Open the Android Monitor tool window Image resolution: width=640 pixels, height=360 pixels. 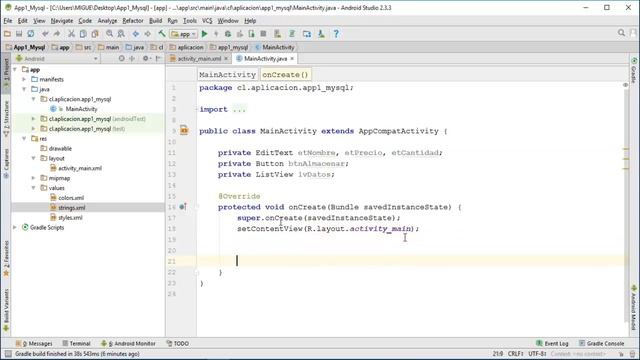click(128, 344)
